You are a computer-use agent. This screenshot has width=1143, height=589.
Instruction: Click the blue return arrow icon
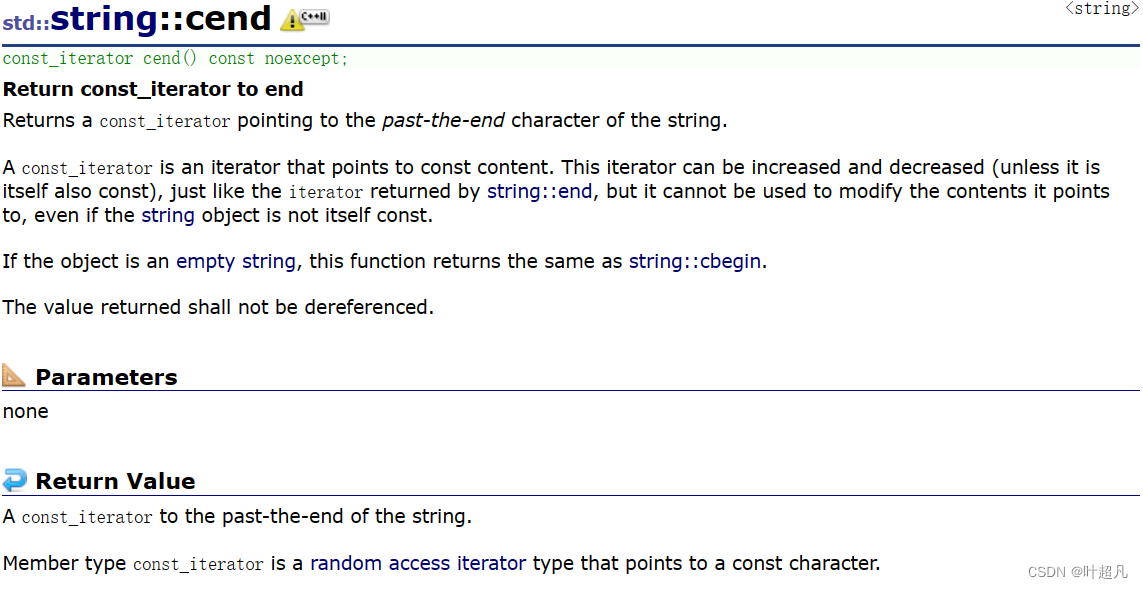coord(14,480)
